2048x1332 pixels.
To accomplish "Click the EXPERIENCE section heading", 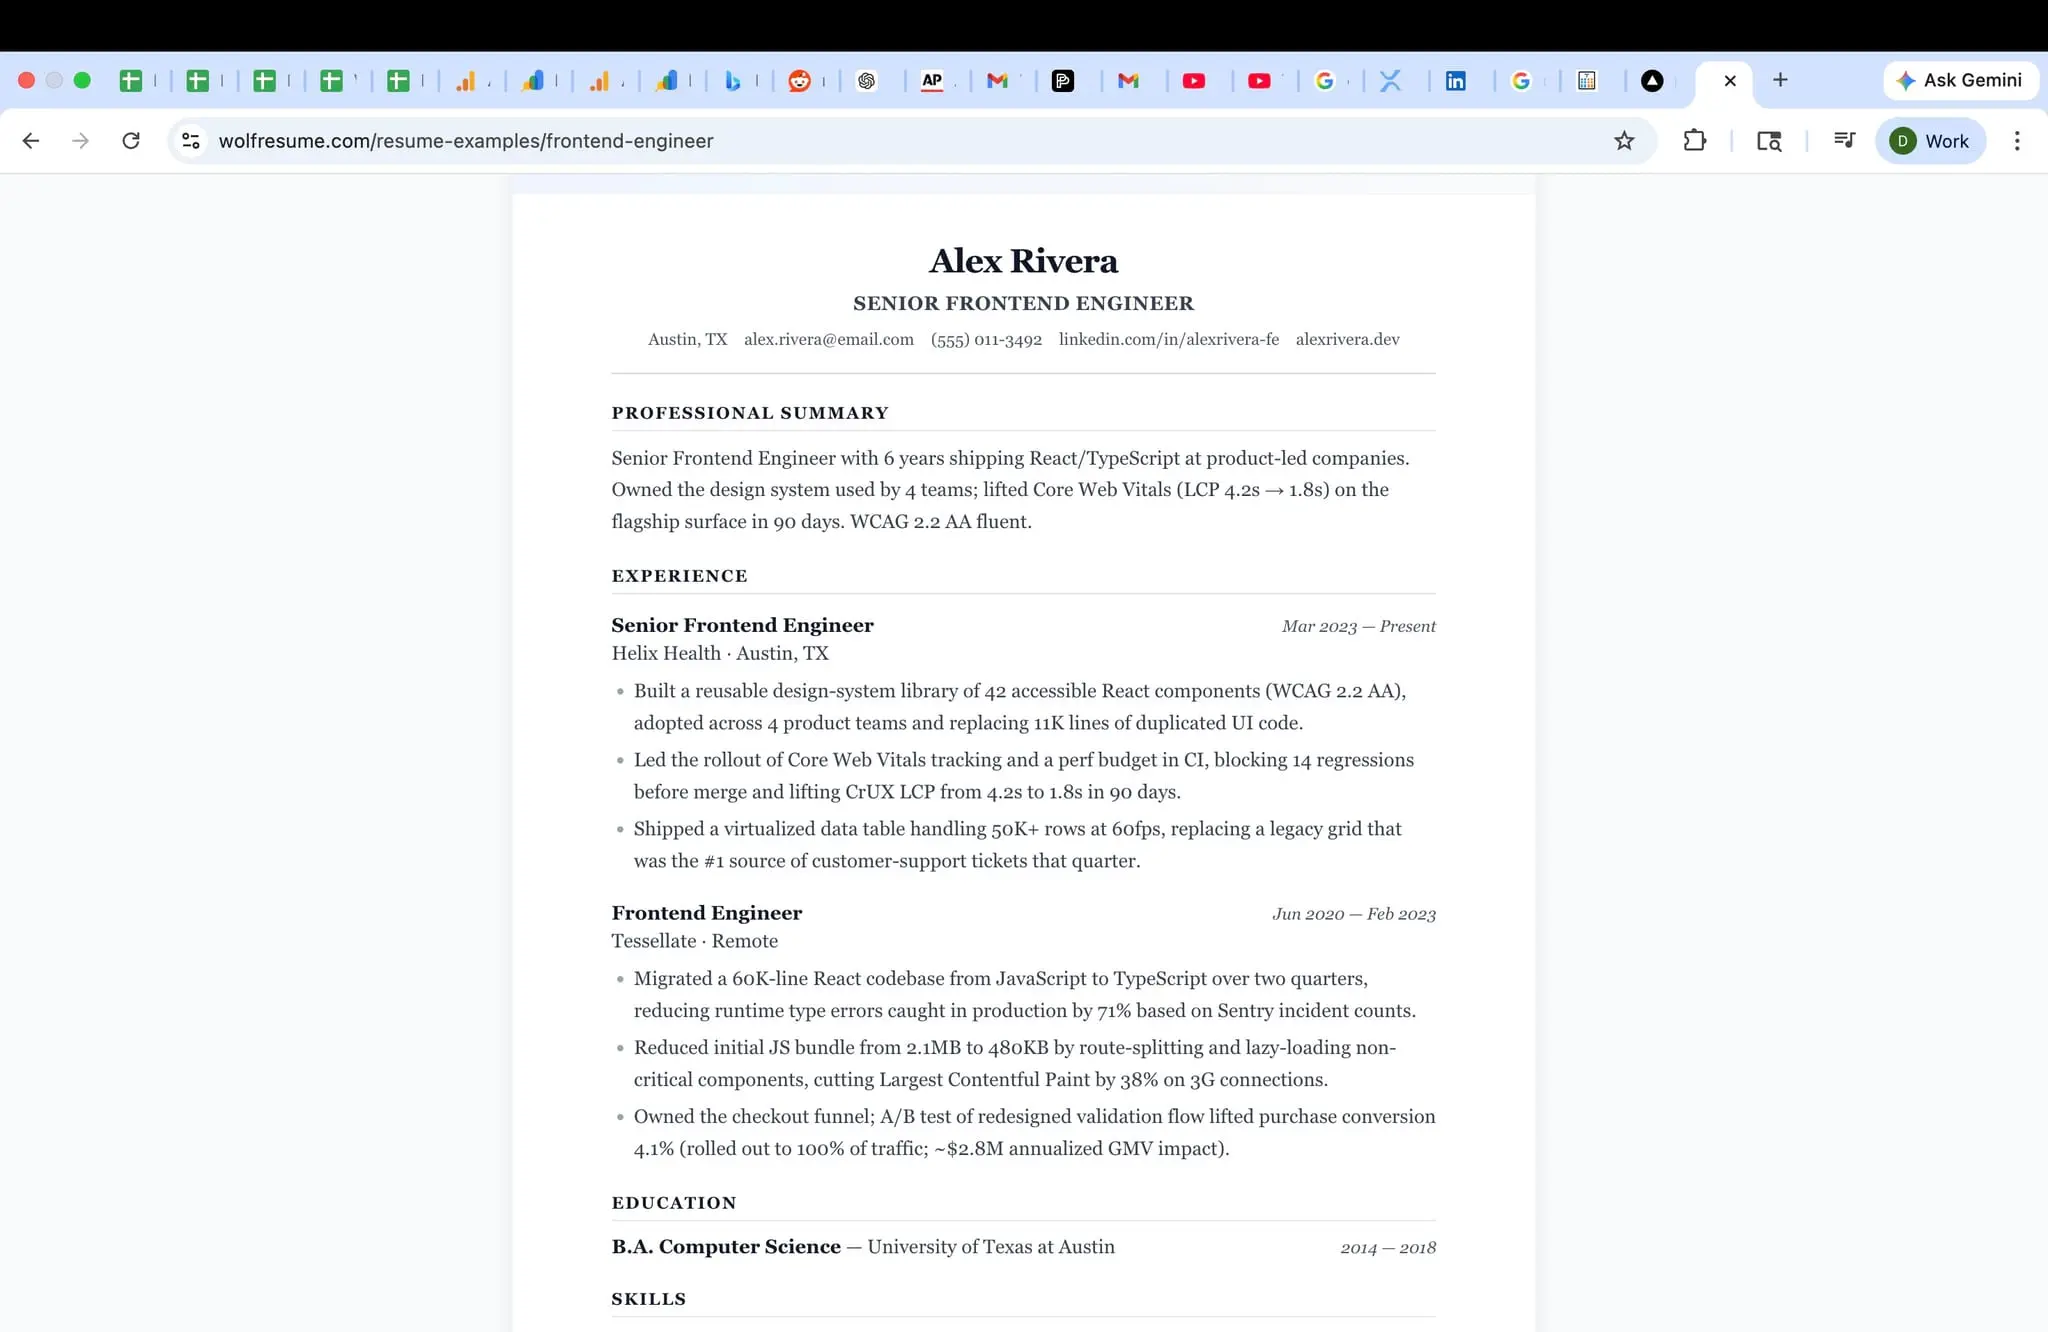I will [x=679, y=576].
